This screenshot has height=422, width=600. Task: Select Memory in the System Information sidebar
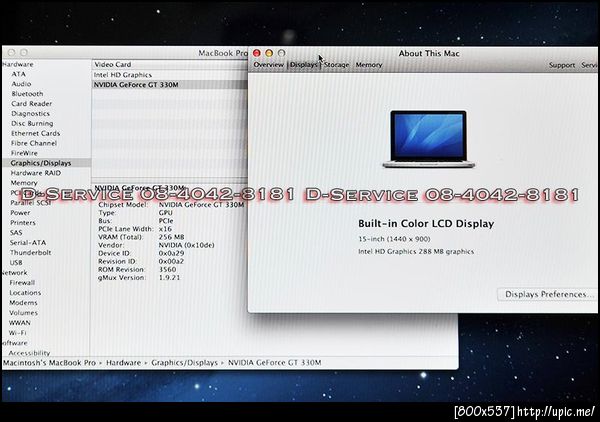[24, 183]
